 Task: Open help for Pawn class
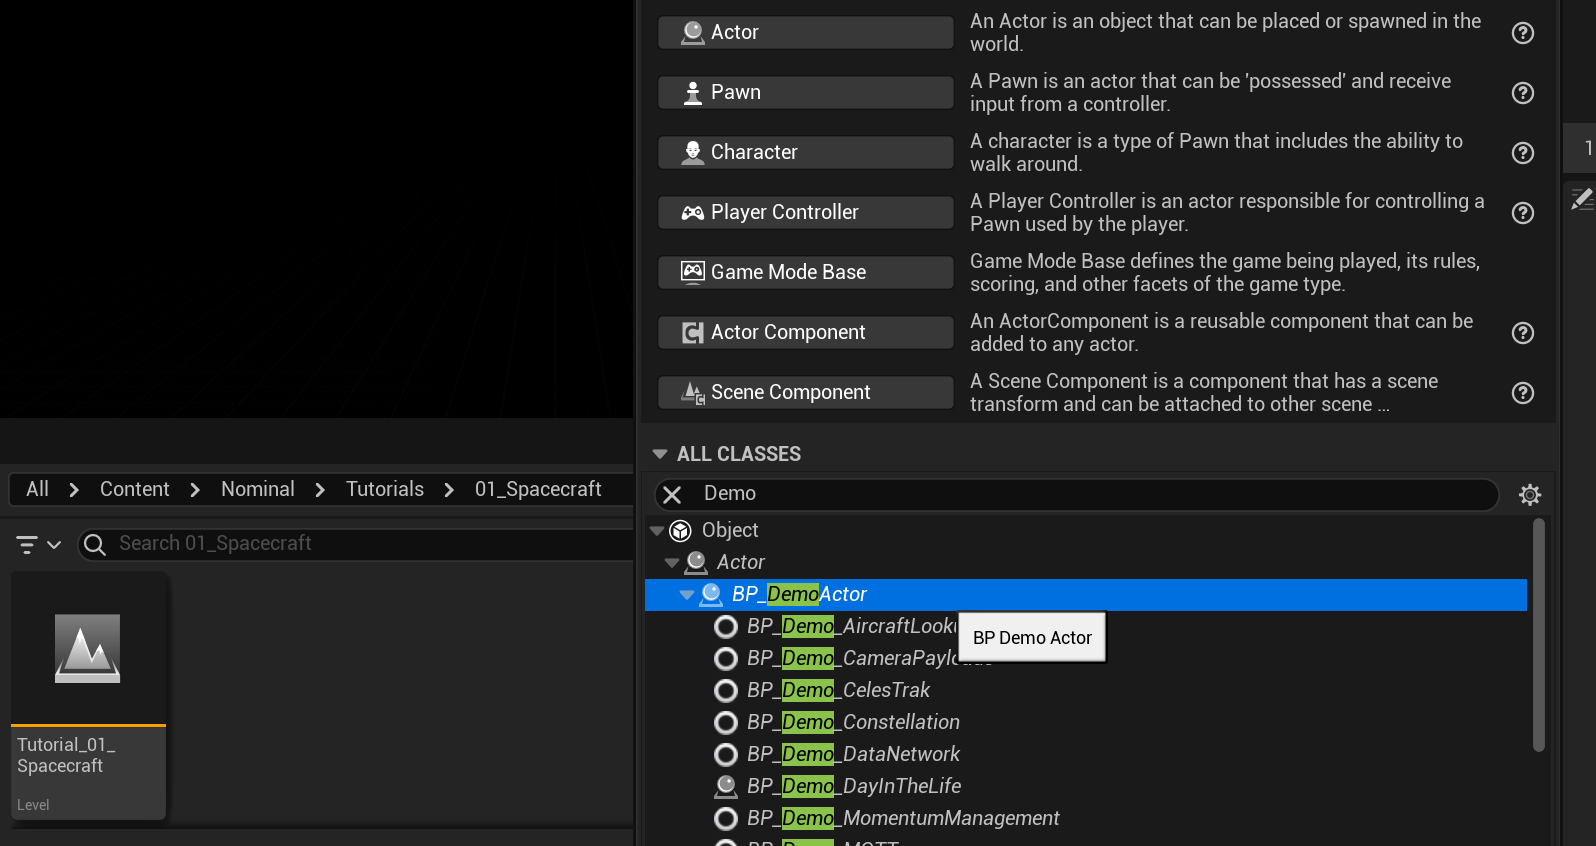point(1522,93)
